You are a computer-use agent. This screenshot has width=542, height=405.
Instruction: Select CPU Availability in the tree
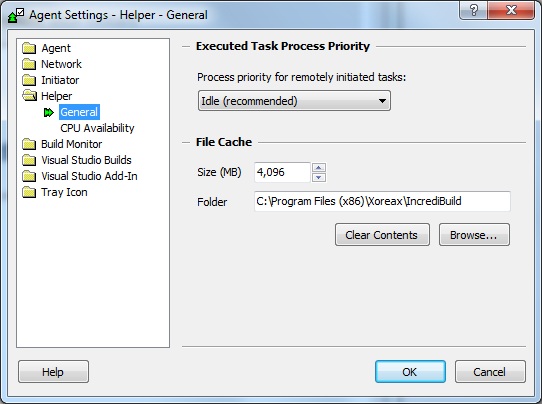(97, 128)
